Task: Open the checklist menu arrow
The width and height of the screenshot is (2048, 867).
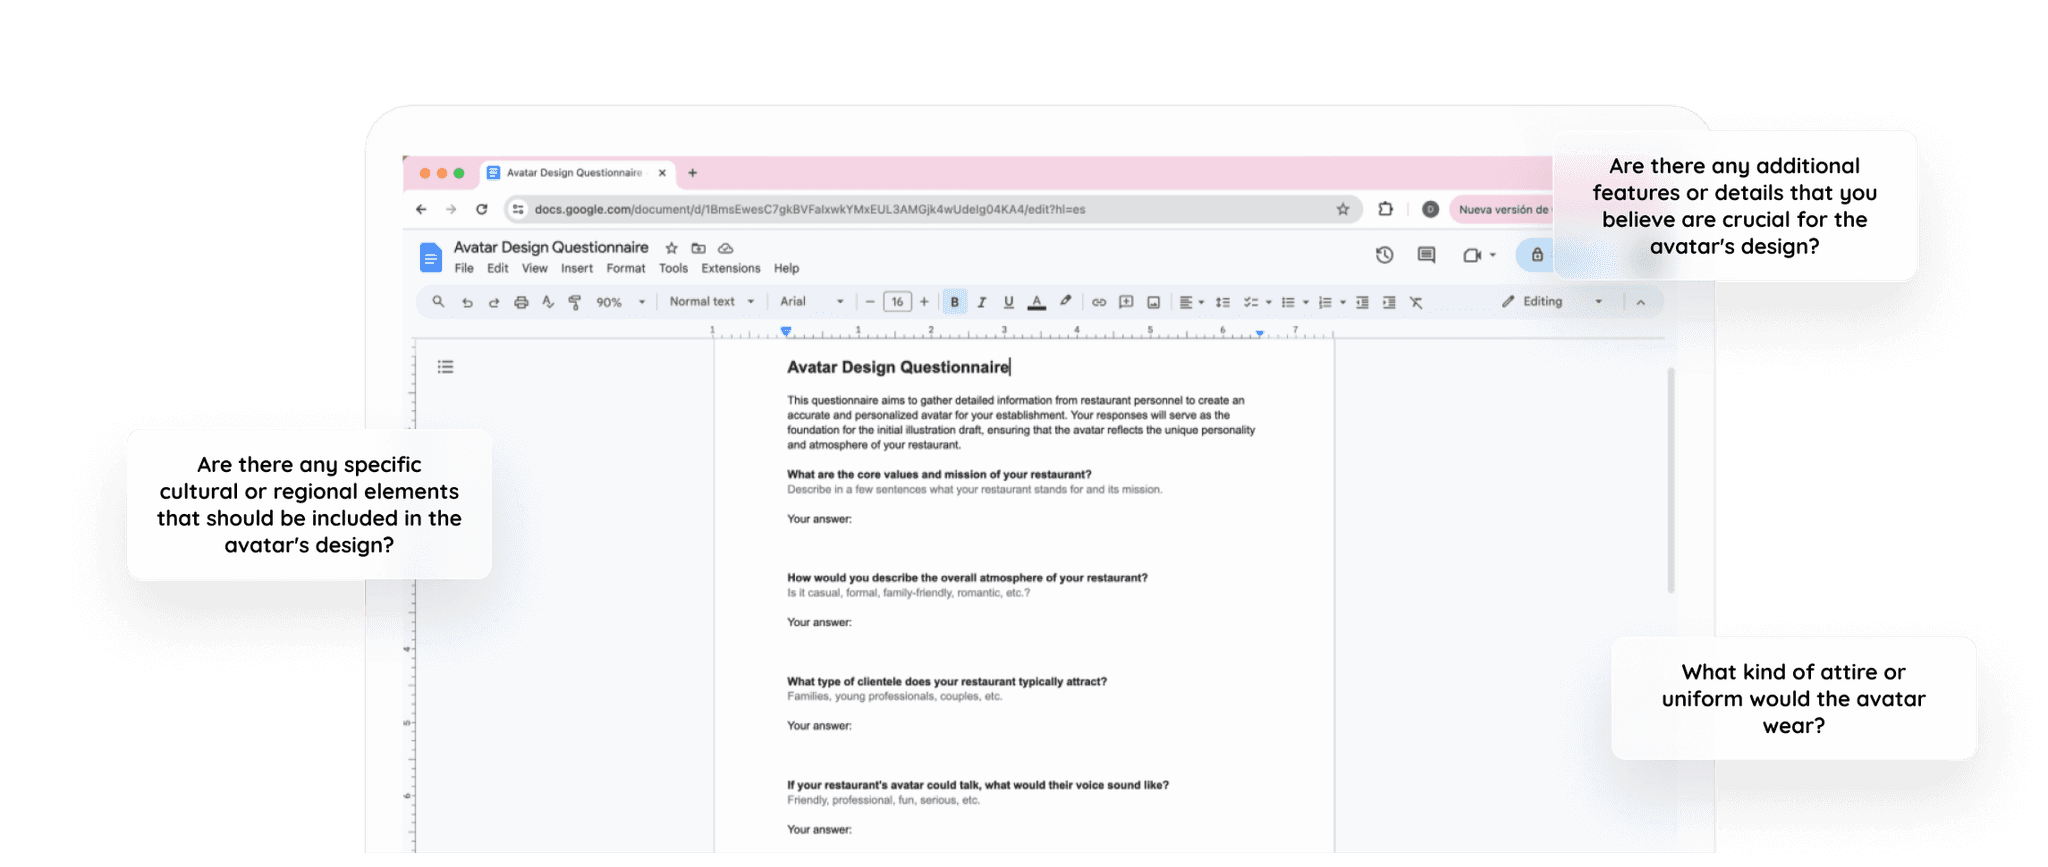Action: click(x=1269, y=302)
